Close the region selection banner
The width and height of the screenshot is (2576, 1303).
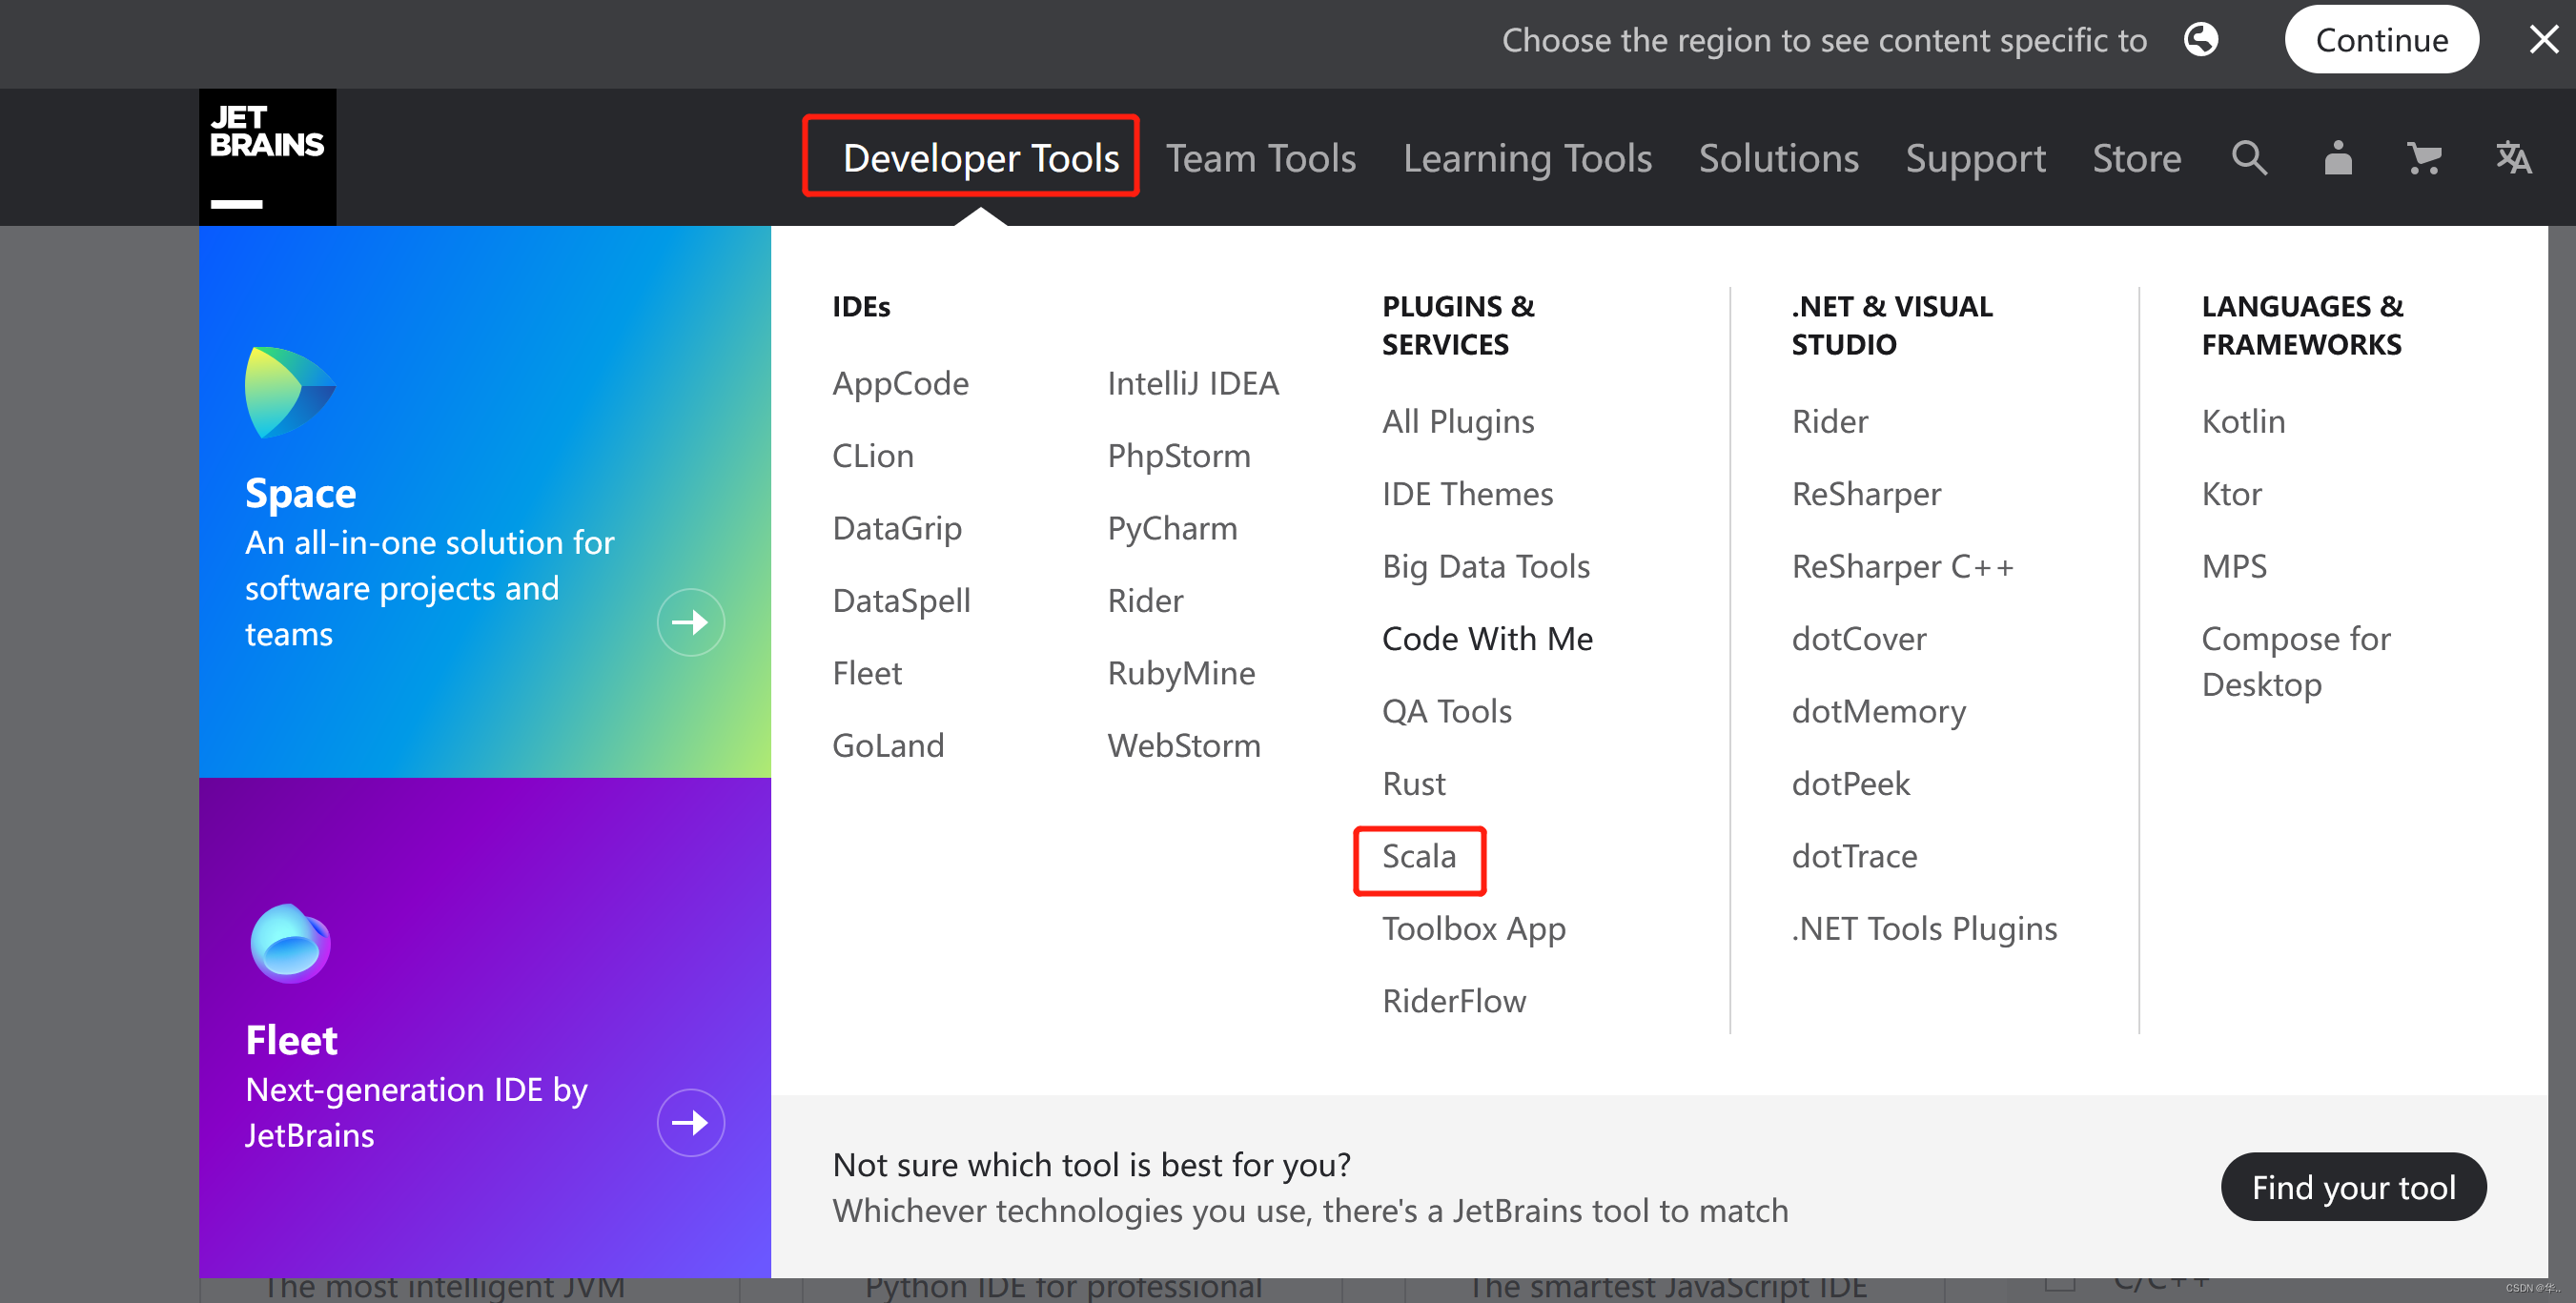click(x=2543, y=40)
